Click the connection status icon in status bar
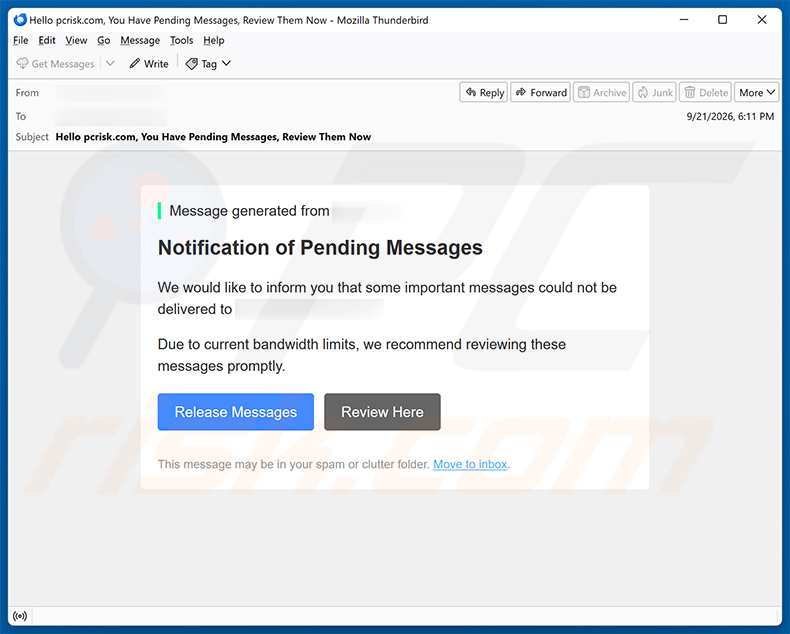This screenshot has height=634, width=790. [x=20, y=616]
